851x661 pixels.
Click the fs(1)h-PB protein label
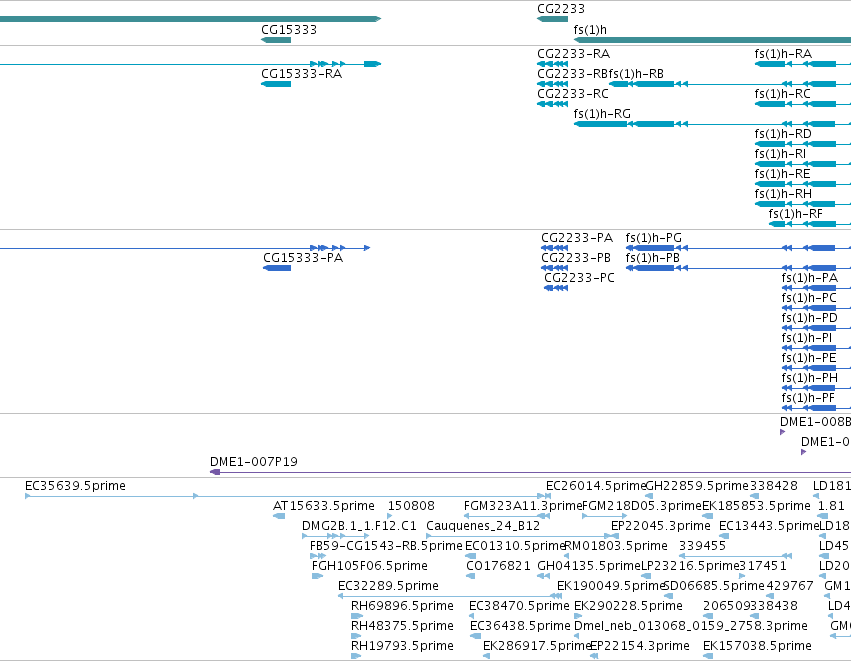(x=652, y=258)
